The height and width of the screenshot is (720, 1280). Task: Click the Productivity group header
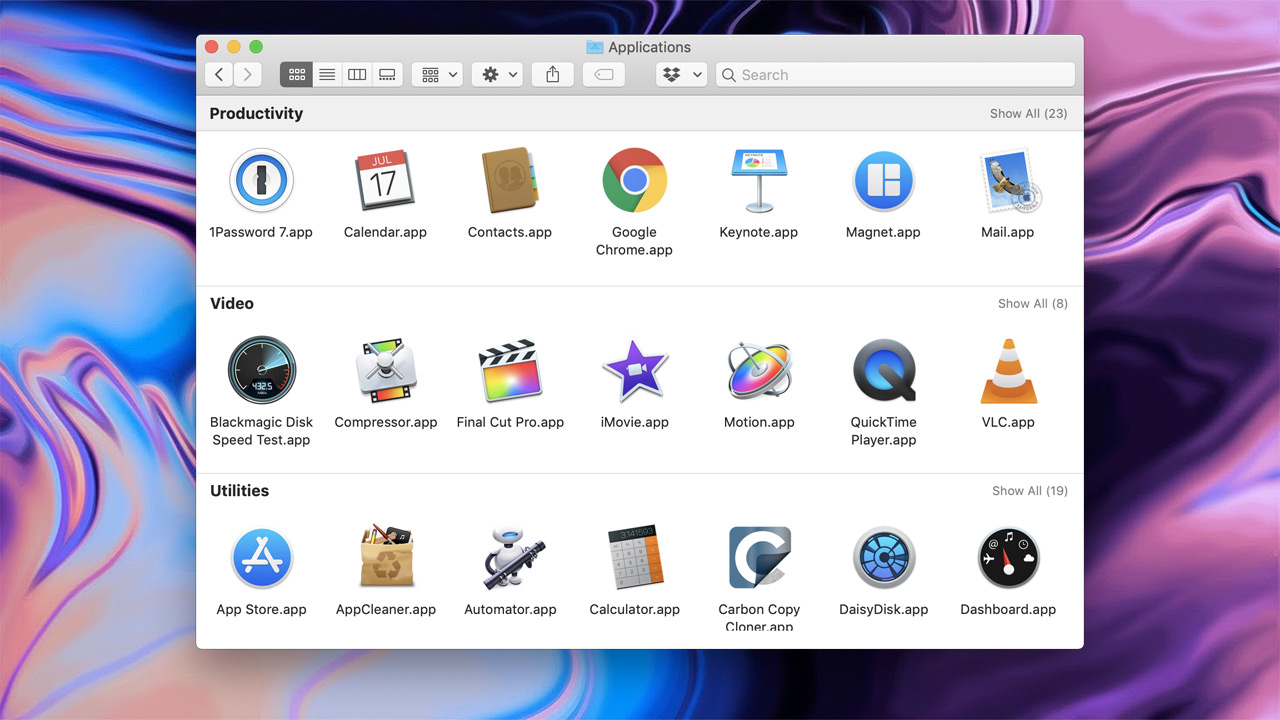[256, 114]
